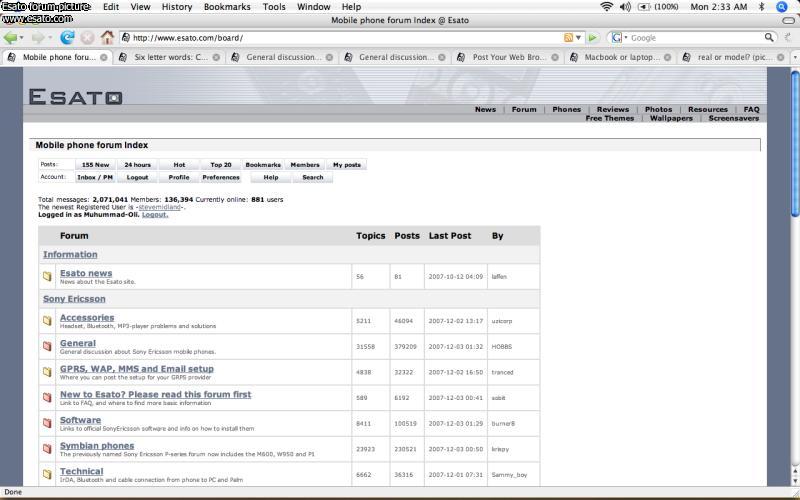
Task: Open the History menu
Action: 177,7
